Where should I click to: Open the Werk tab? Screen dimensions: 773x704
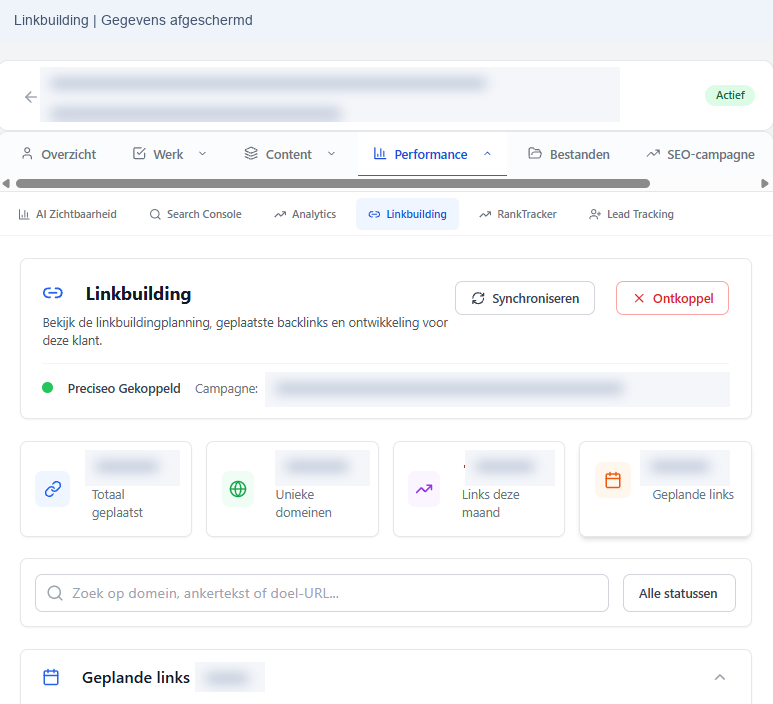point(158,154)
